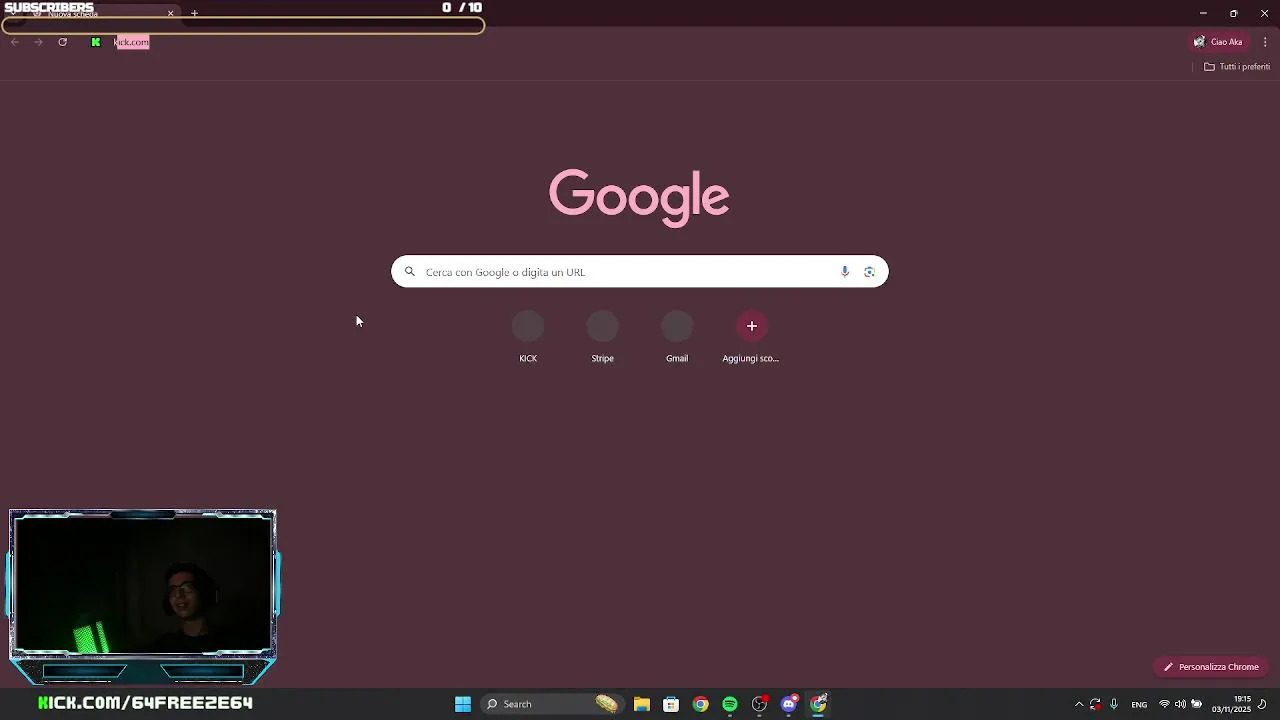The image size is (1280, 720).
Task: Click the sync tray icon with red badge
Action: point(1095,704)
